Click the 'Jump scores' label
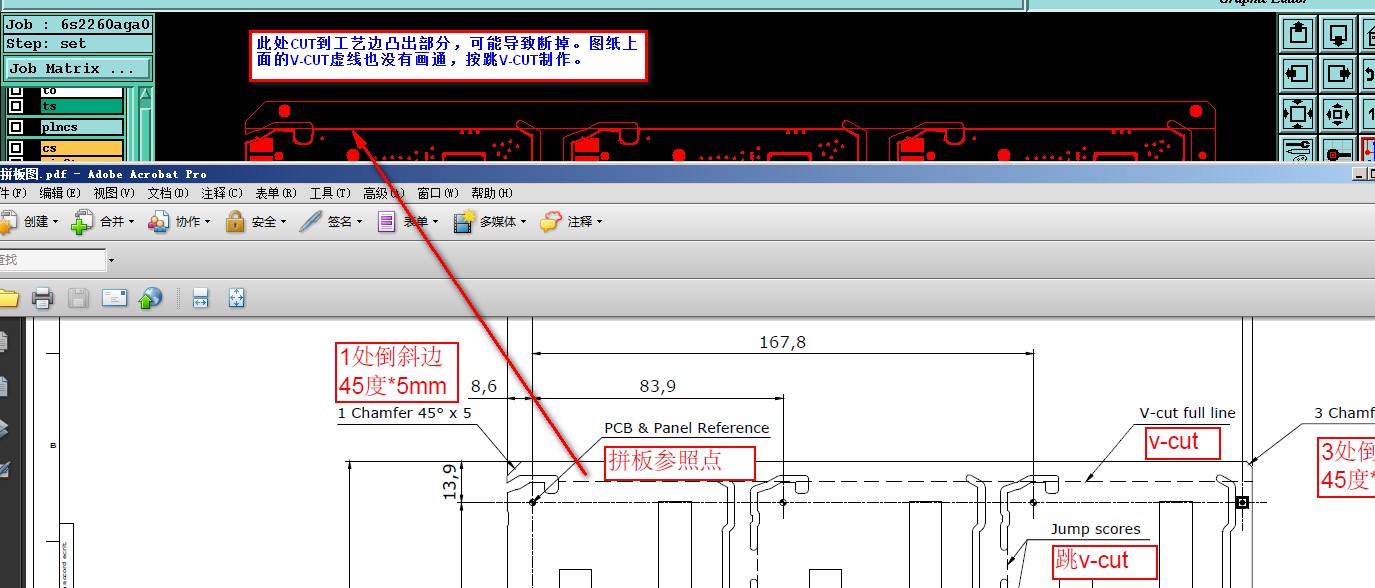The height and width of the screenshot is (588, 1375). tap(1095, 530)
